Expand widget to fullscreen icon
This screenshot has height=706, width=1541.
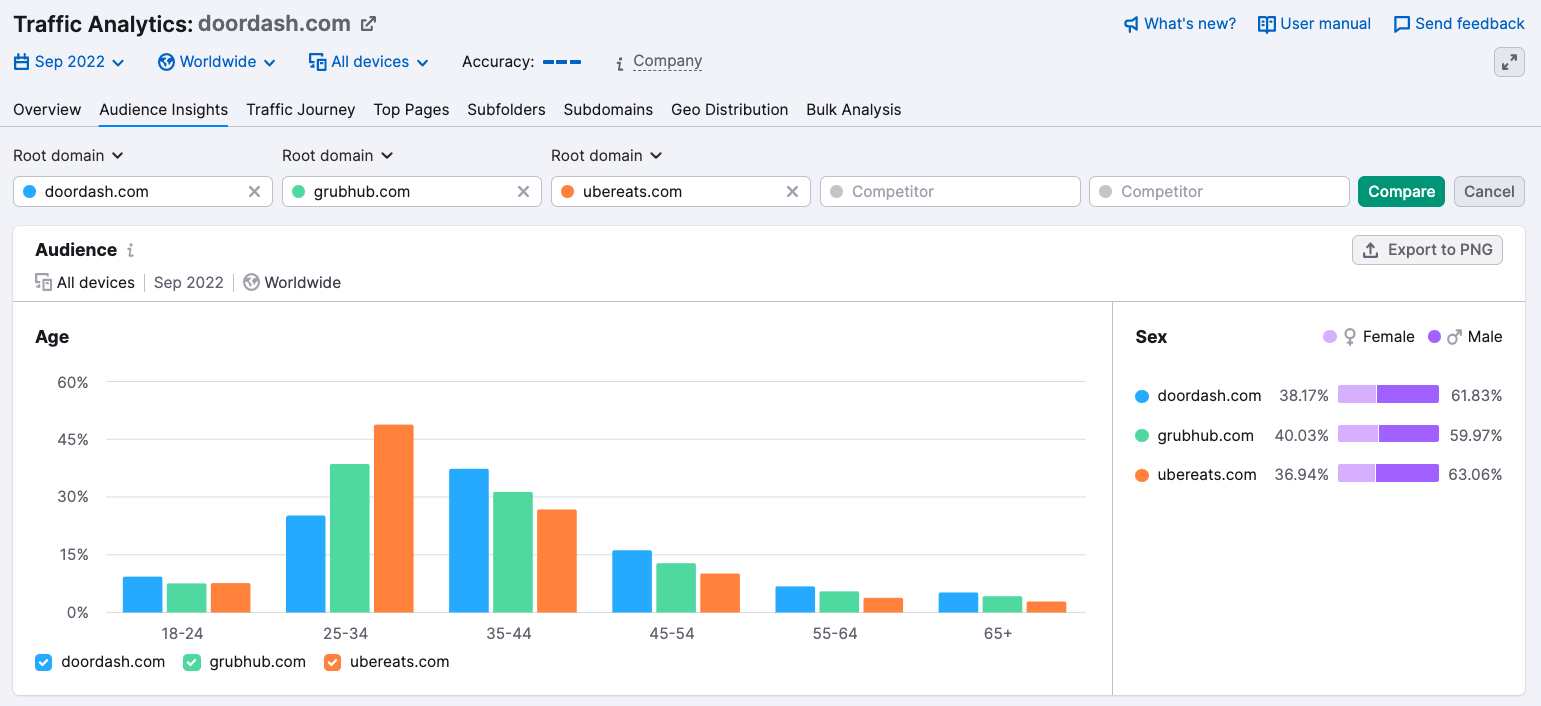coord(1509,62)
